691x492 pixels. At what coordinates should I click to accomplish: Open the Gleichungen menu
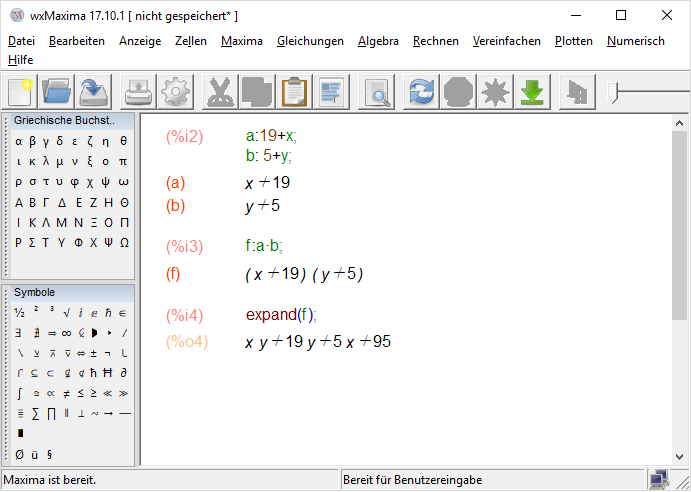click(310, 41)
